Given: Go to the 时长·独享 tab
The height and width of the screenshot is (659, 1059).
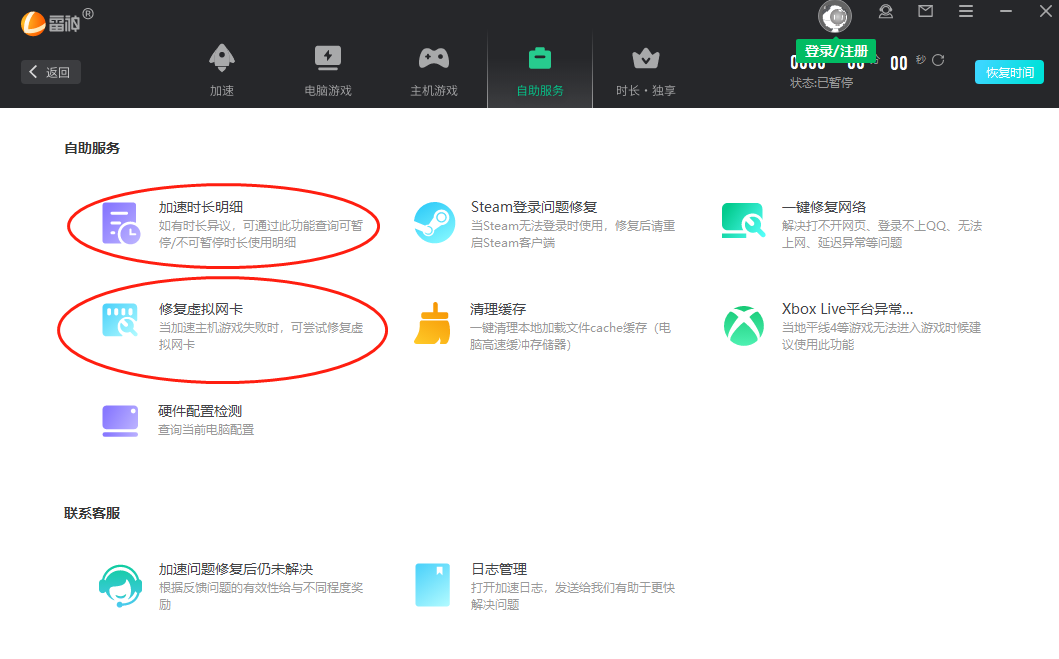Looking at the screenshot, I should (x=646, y=70).
